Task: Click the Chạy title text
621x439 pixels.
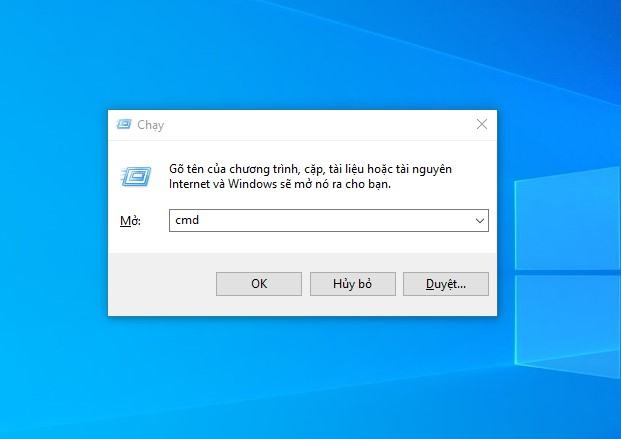Action: [x=150, y=125]
